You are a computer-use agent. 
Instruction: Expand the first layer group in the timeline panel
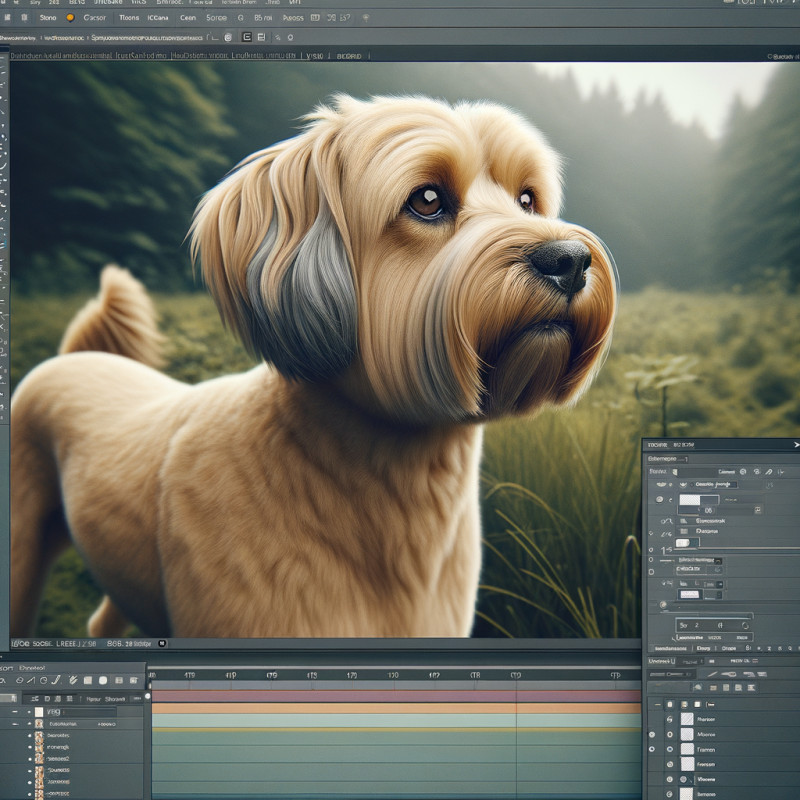point(16,711)
